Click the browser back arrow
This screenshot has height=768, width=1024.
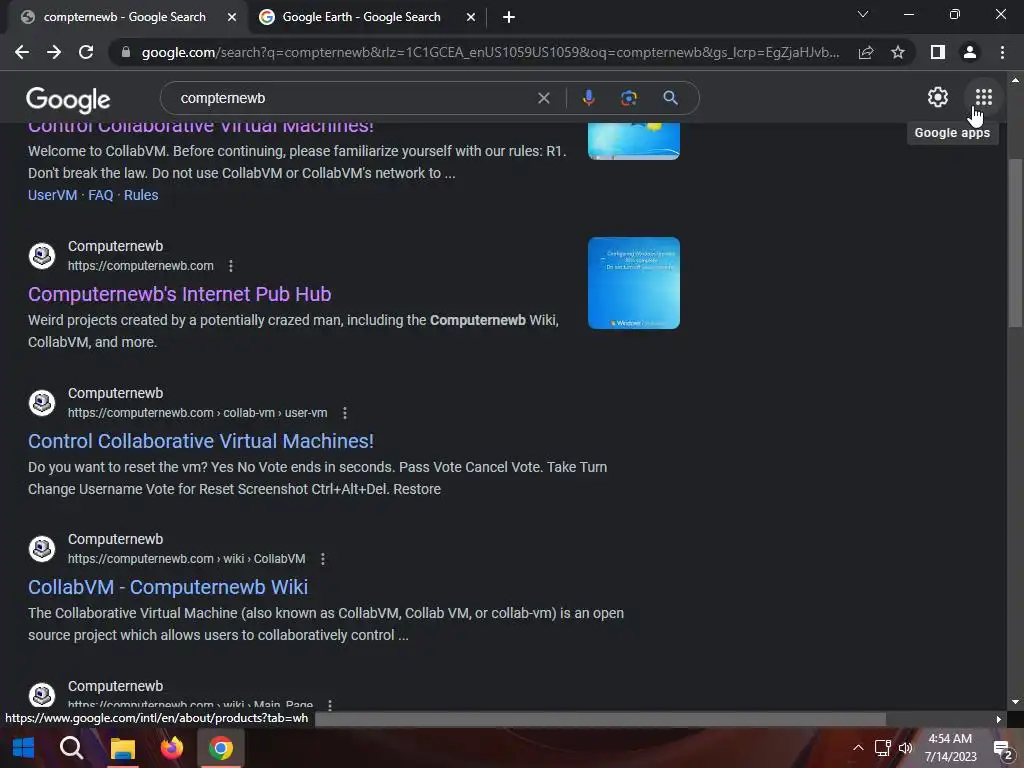pos(22,52)
